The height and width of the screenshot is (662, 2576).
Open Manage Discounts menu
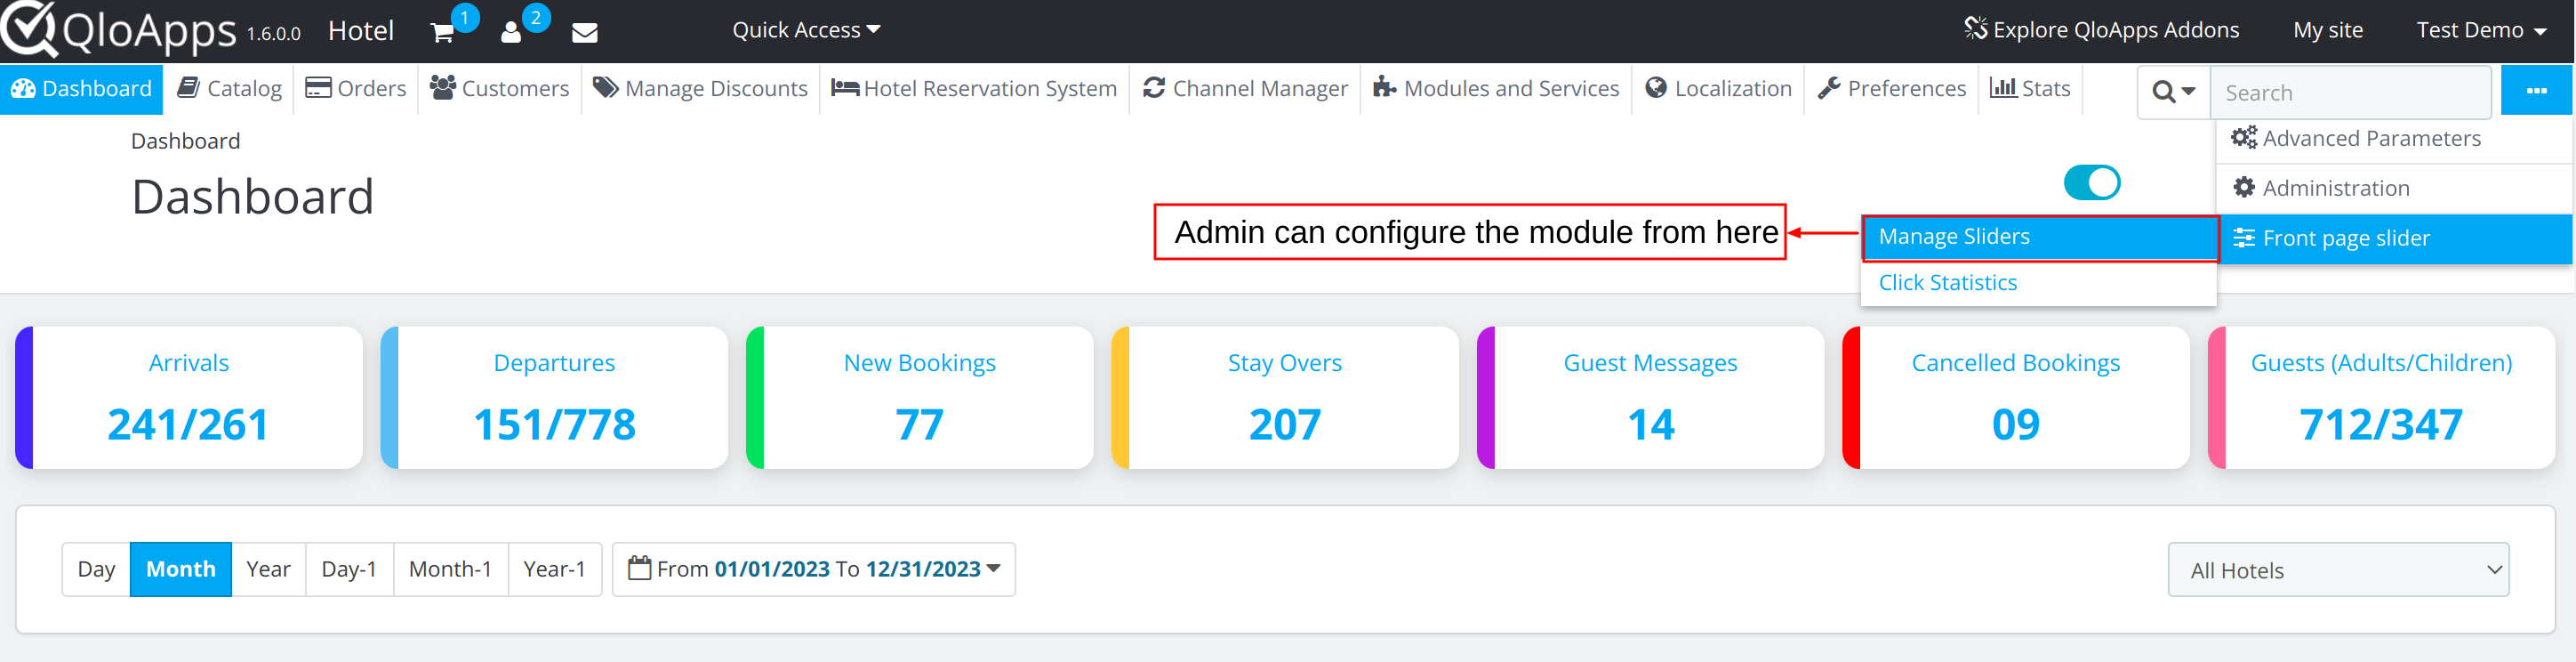(700, 89)
